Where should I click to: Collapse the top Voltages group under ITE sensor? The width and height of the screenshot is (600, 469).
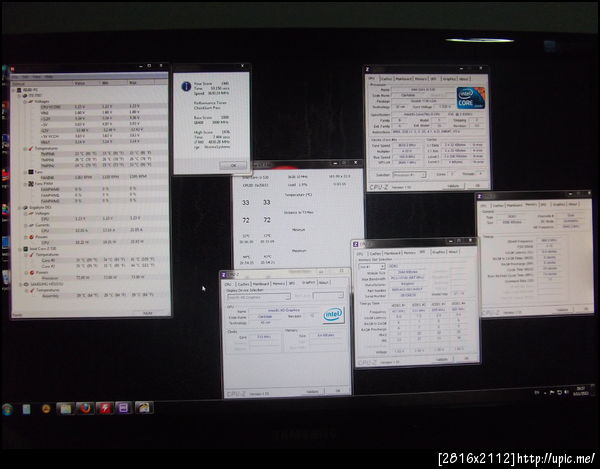[x=25, y=102]
